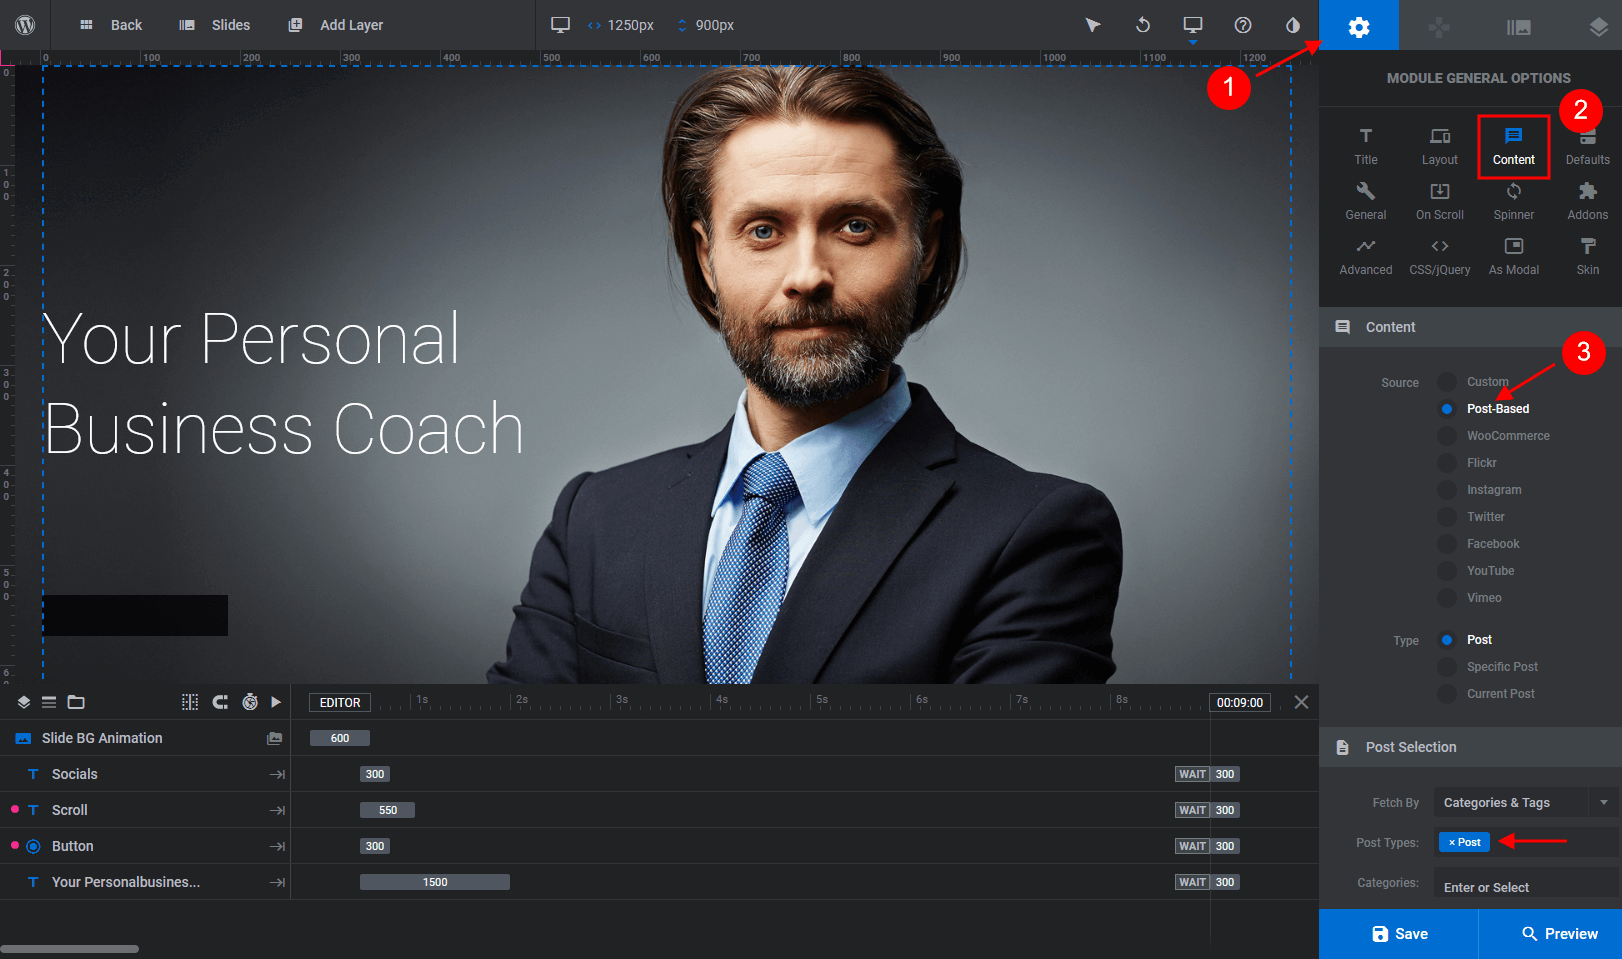Open the device view switcher

[1193, 25]
